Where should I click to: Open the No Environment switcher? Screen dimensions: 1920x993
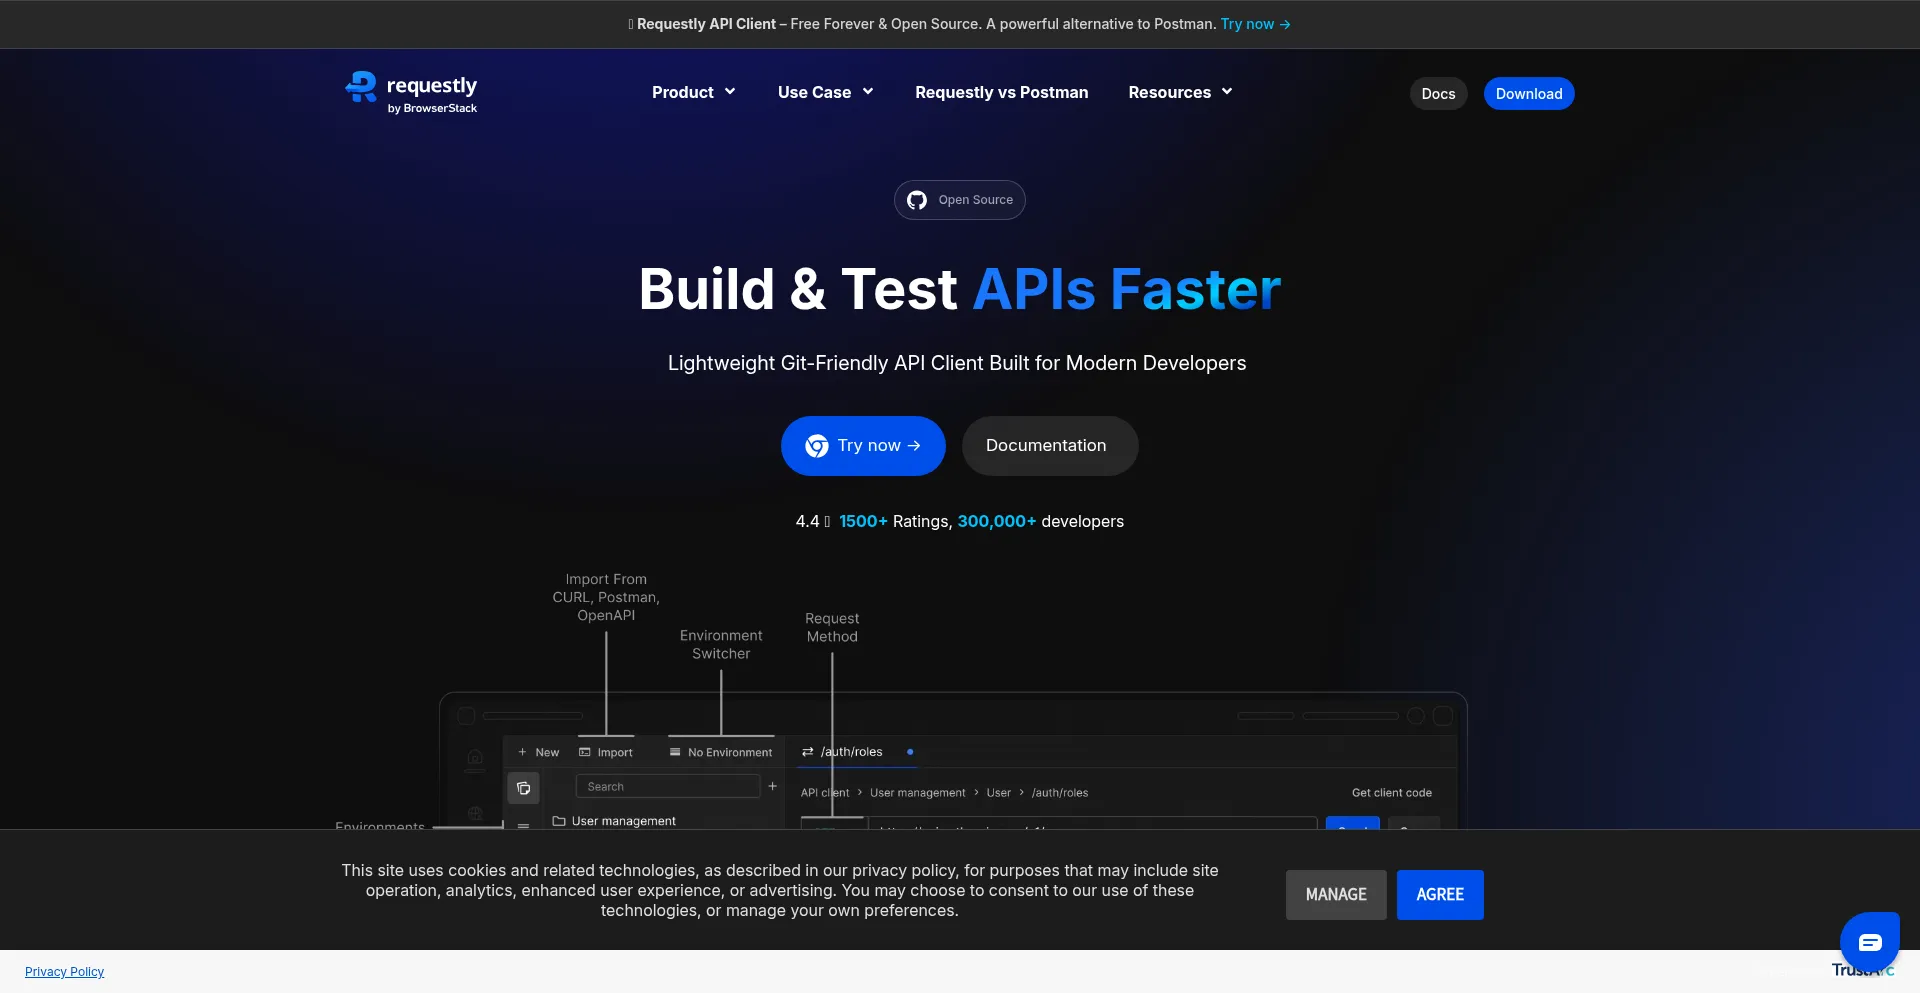721,752
